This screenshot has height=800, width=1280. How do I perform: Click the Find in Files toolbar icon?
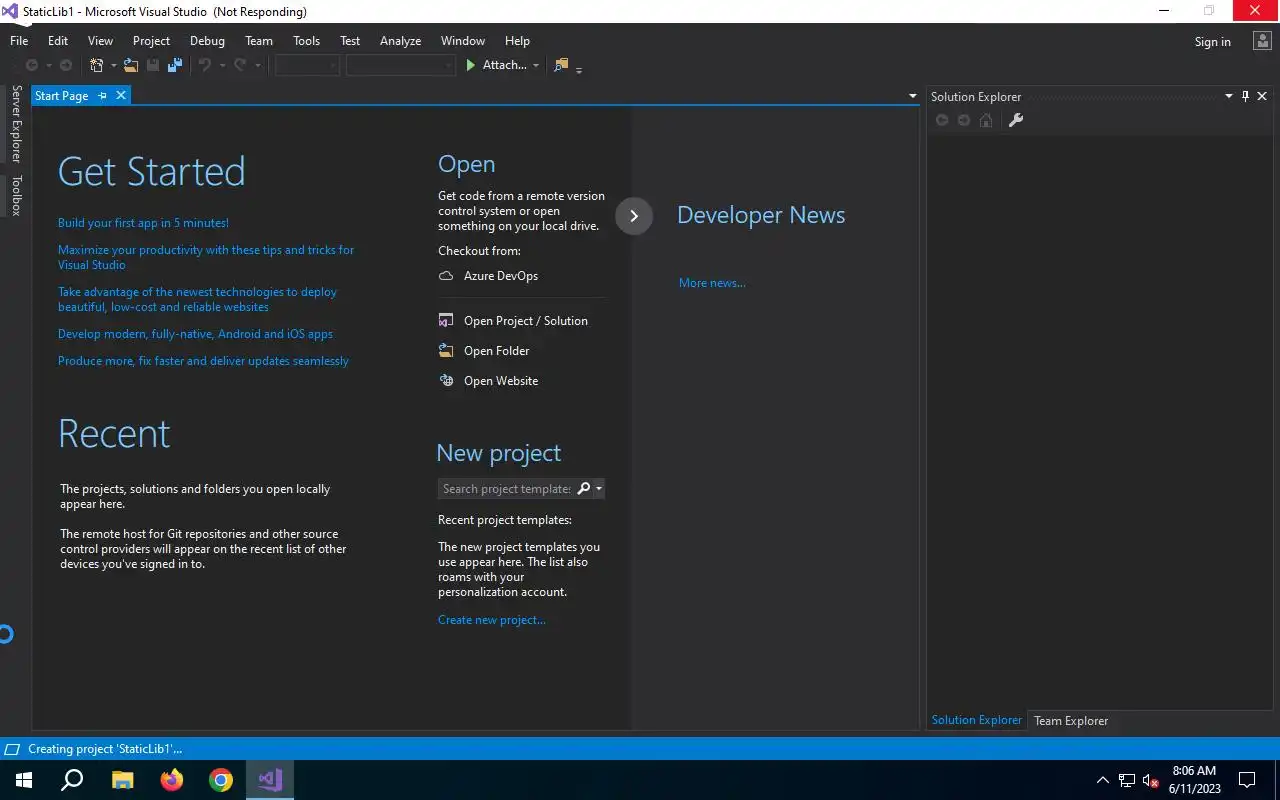pyautogui.click(x=561, y=65)
